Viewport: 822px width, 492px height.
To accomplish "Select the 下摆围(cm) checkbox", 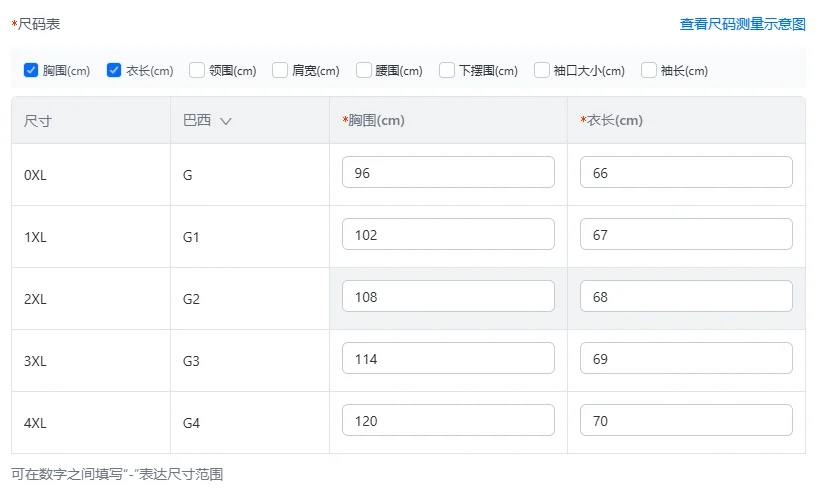I will [447, 70].
